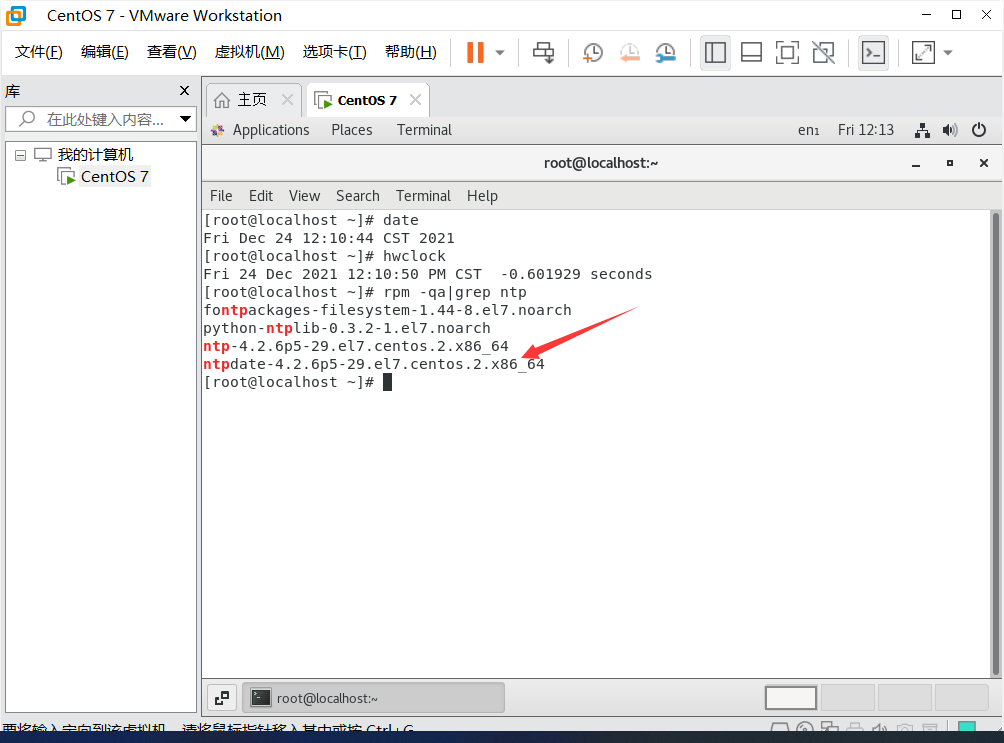This screenshot has width=1004, height=743.
Task: Click the en input source indicator
Action: (809, 130)
